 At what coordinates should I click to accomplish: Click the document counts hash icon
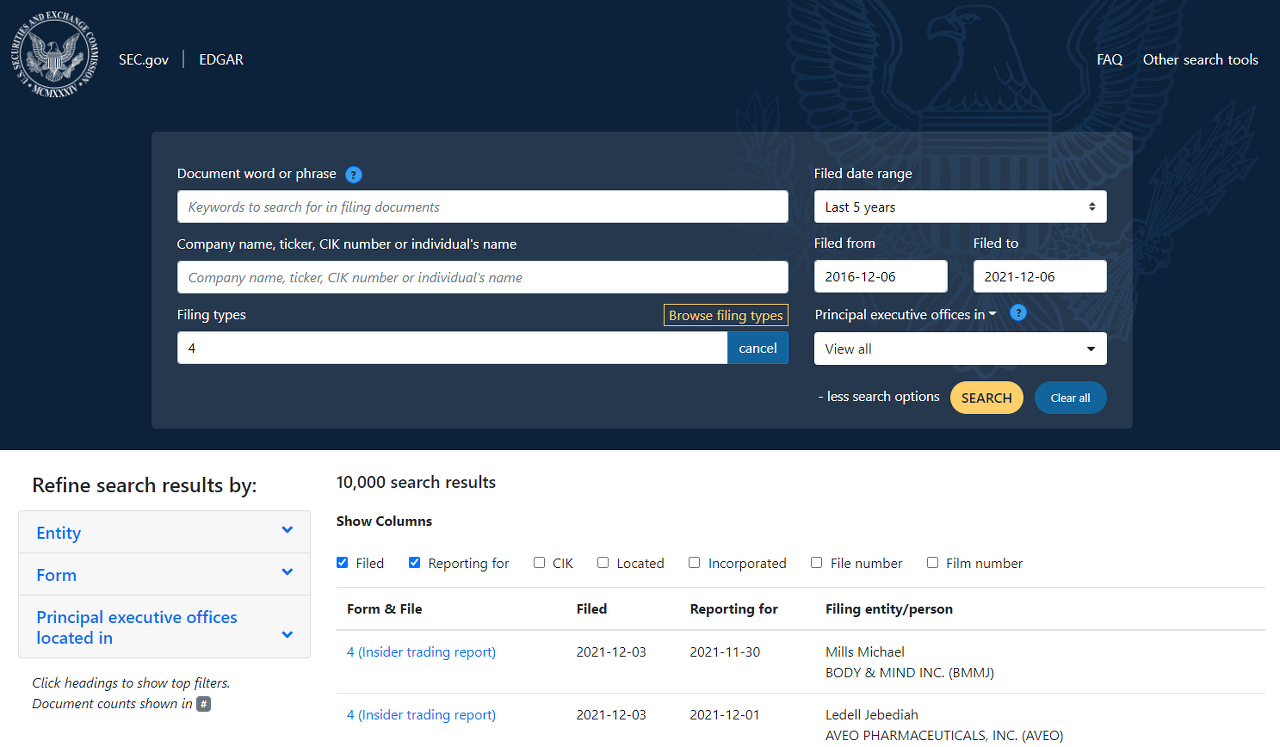(x=203, y=704)
